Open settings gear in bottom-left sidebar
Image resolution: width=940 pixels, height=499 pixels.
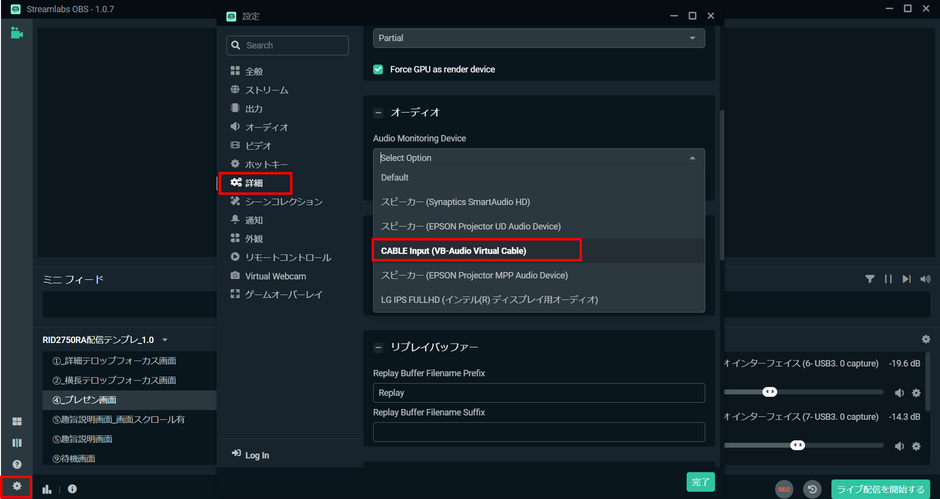coord(17,486)
